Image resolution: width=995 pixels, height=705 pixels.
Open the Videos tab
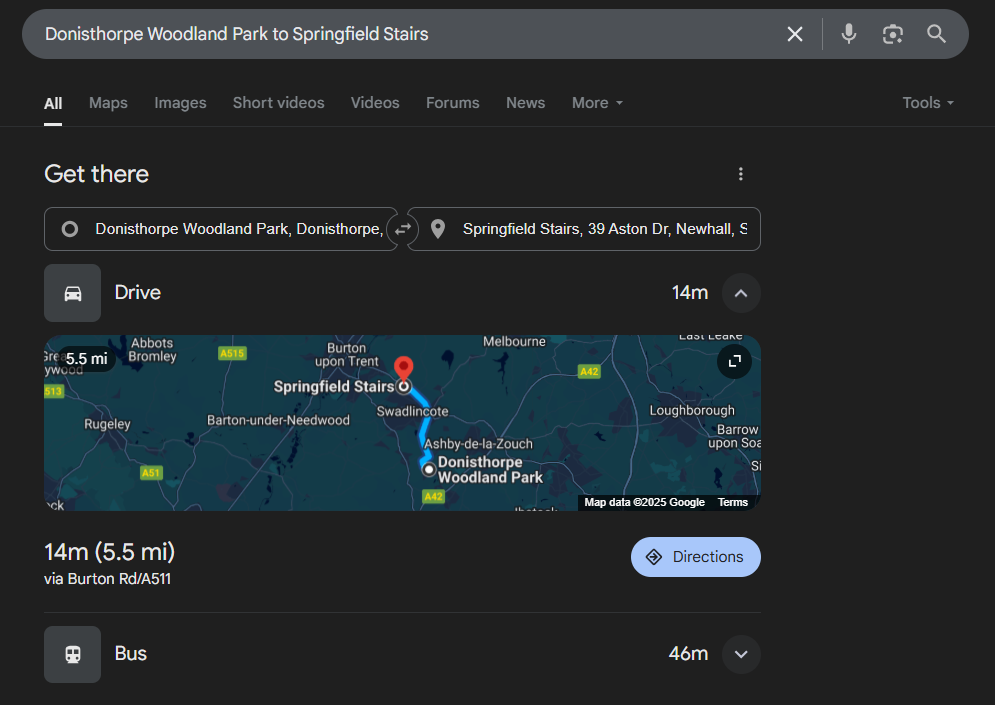[375, 103]
